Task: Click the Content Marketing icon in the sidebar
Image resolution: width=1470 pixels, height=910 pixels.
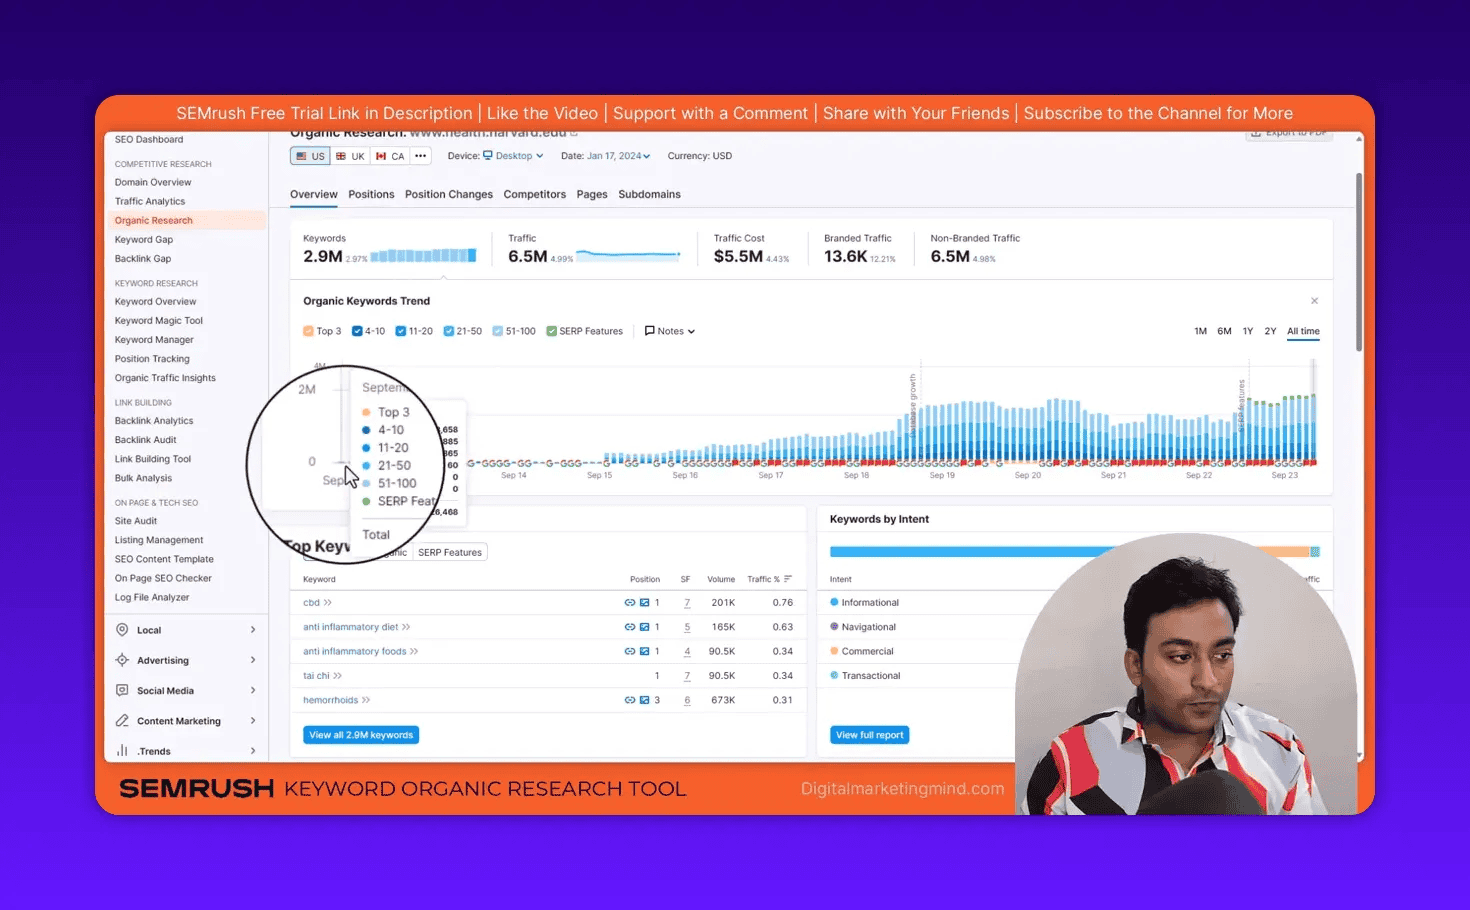Action: tap(122, 720)
